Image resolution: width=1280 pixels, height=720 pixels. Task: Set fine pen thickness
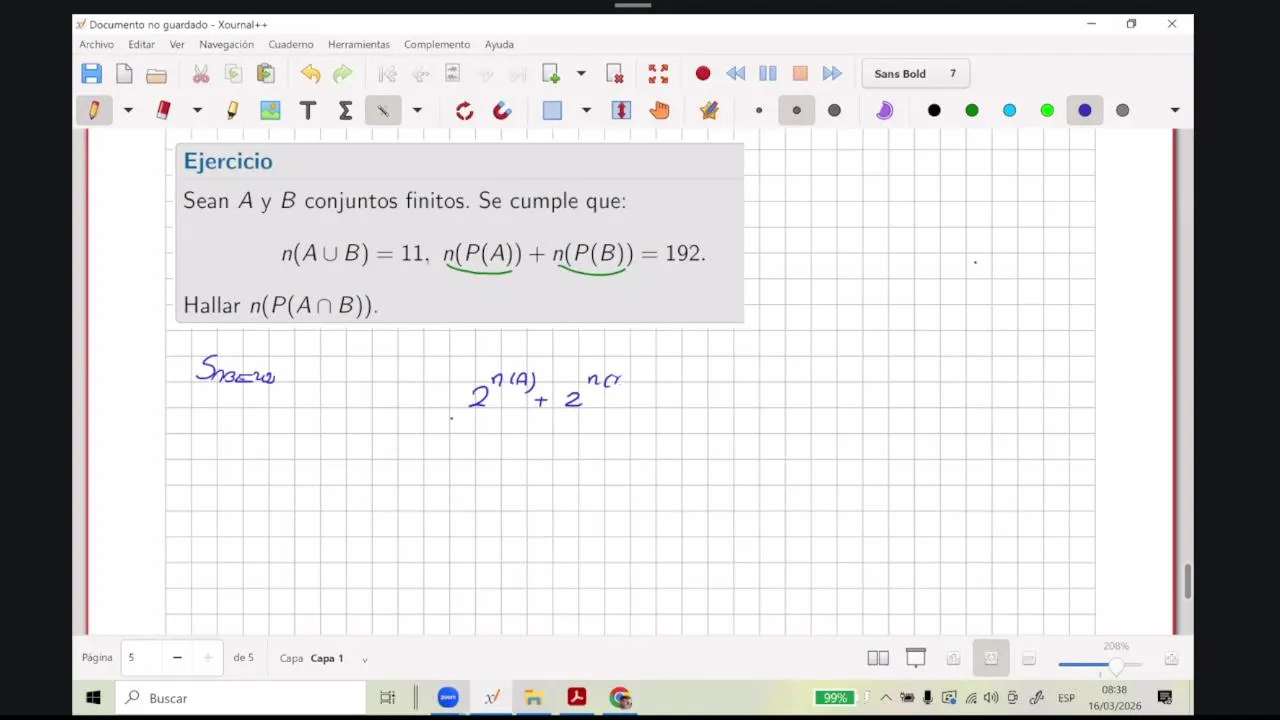[759, 110]
